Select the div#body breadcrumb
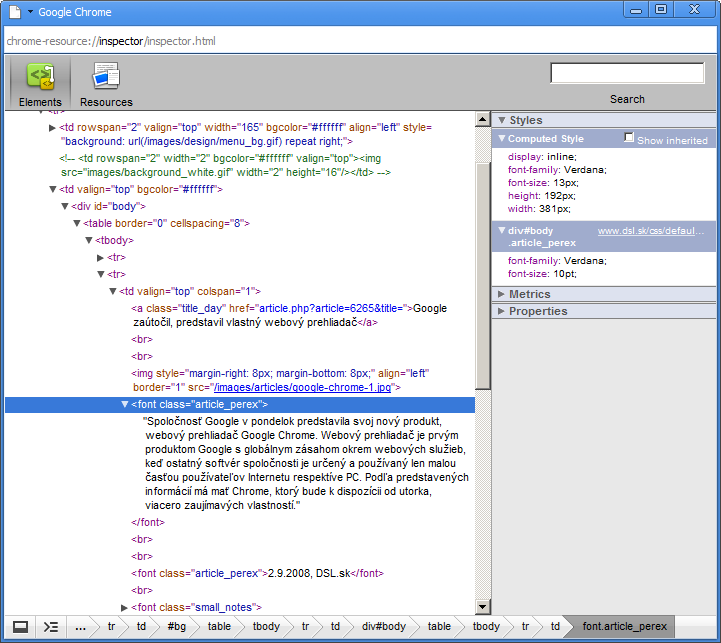Viewport: 721px width, 643px height. coord(384,626)
